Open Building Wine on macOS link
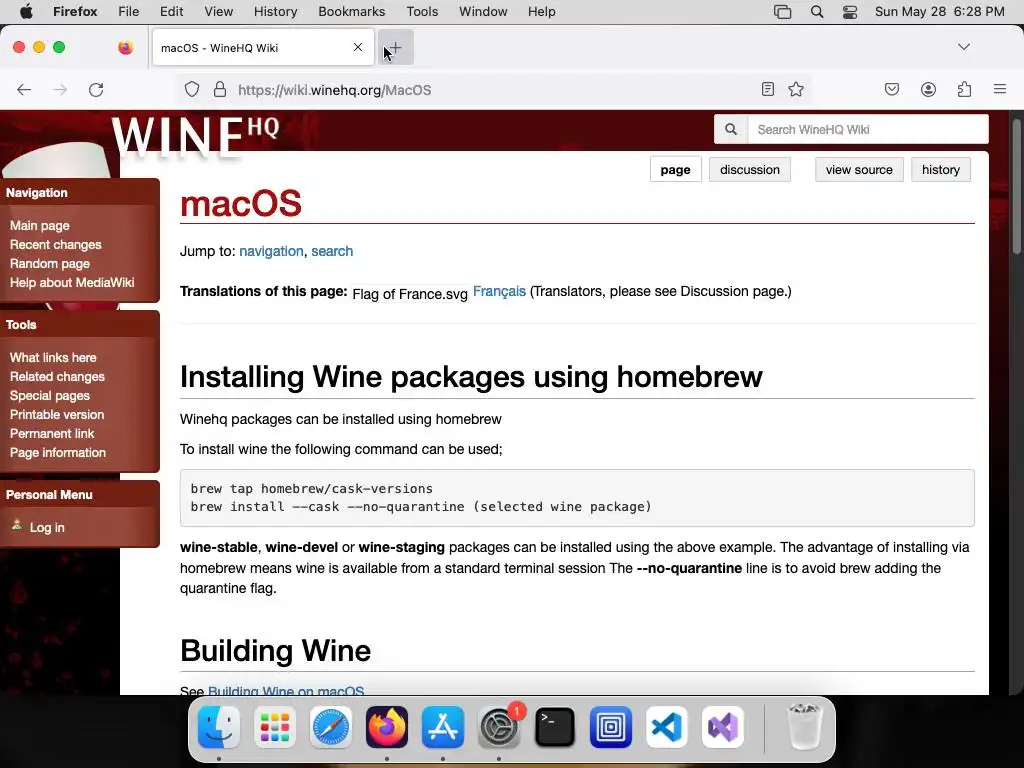Screen dimensions: 1024x768 [x=286, y=690]
